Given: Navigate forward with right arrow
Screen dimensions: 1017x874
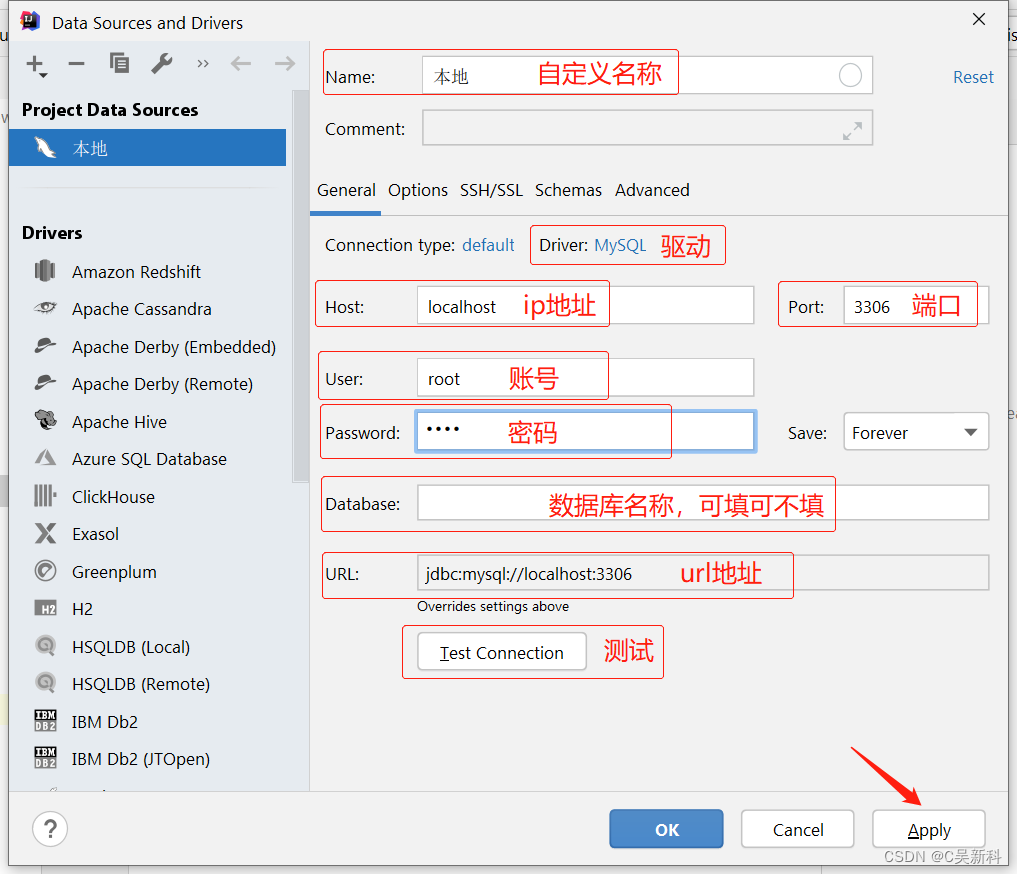Looking at the screenshot, I should tap(285, 64).
